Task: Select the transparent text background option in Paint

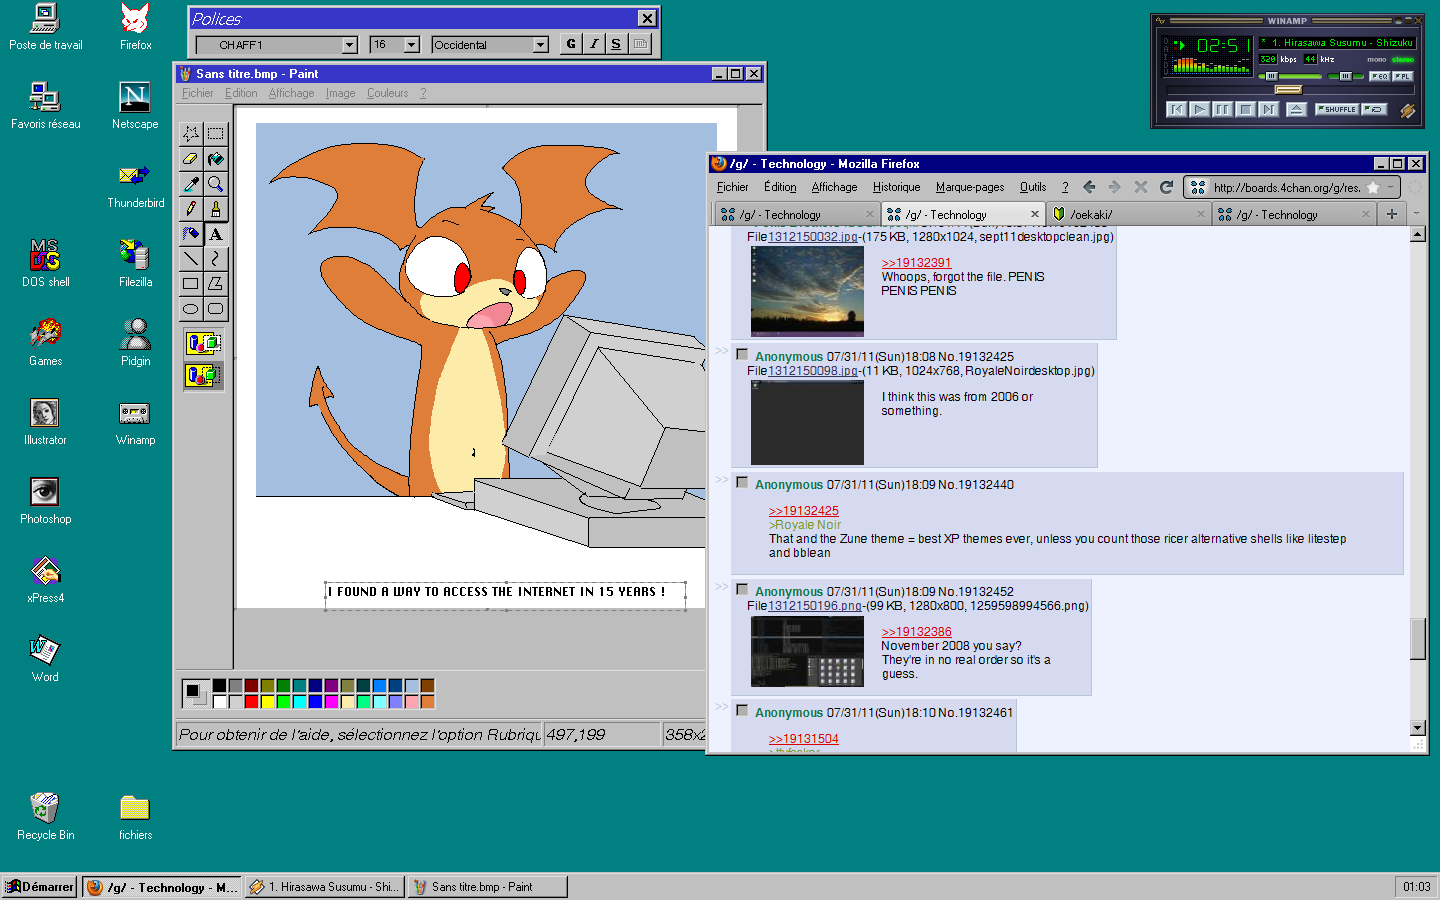Action: coord(203,376)
